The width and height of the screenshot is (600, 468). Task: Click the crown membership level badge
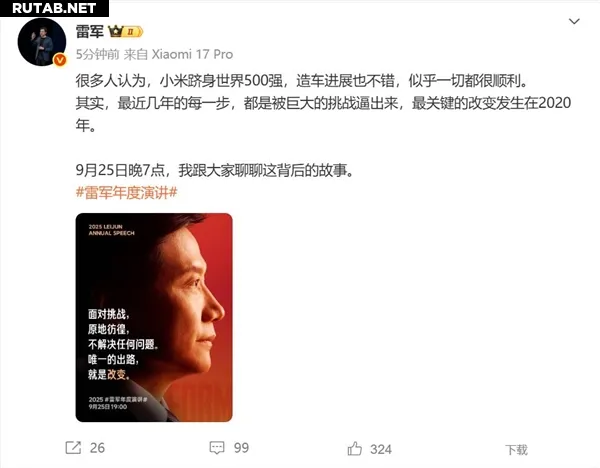[x=126, y=31]
